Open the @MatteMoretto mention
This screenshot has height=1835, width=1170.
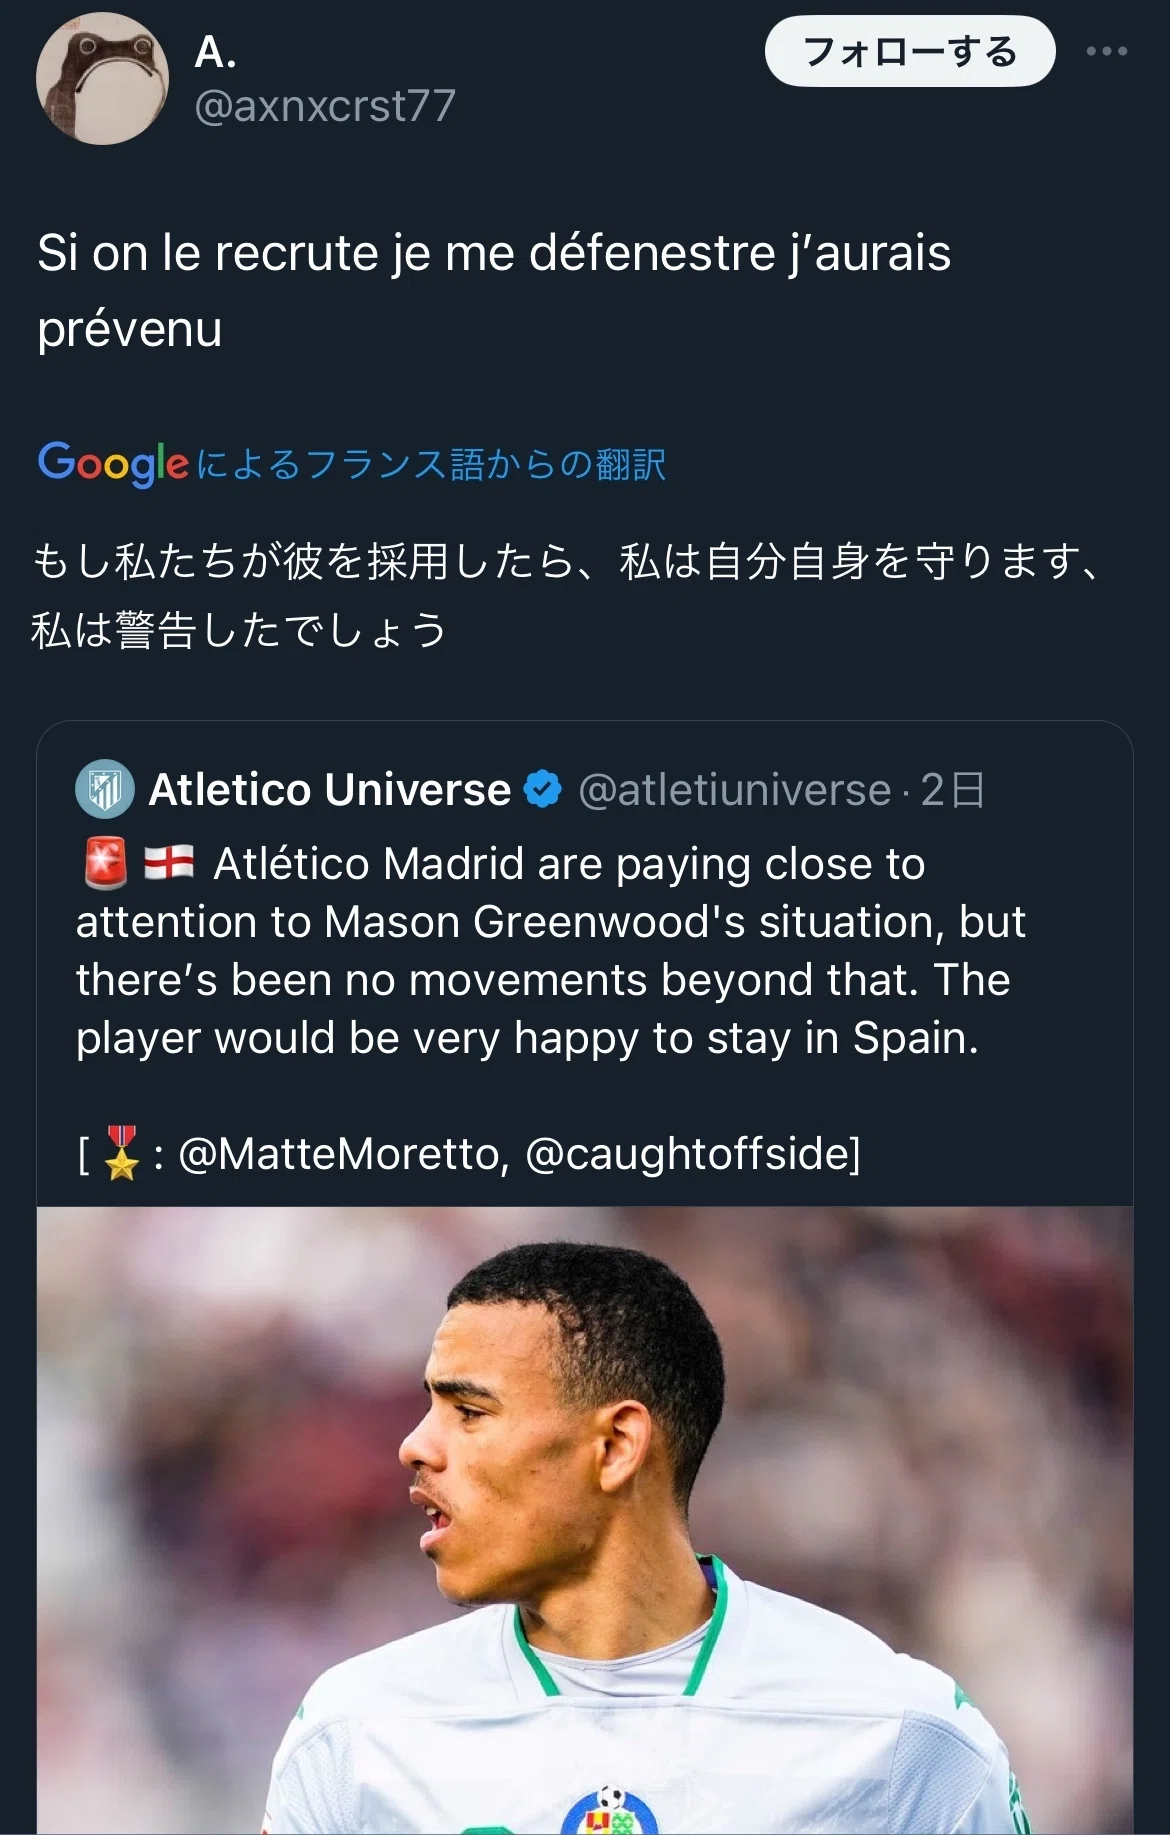point(343,1154)
